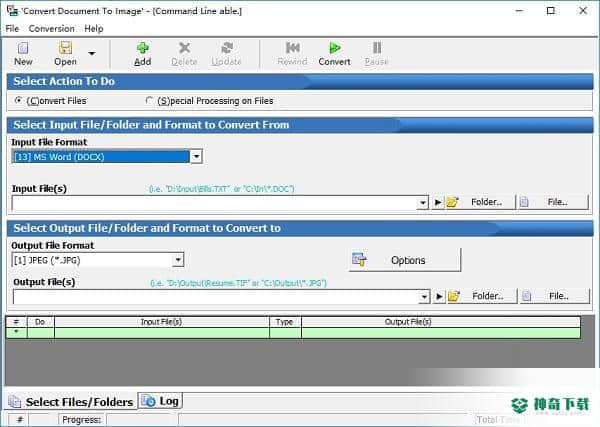Expand the Output File(s) history dropdown arrow
The width and height of the screenshot is (600, 427).
pos(424,297)
